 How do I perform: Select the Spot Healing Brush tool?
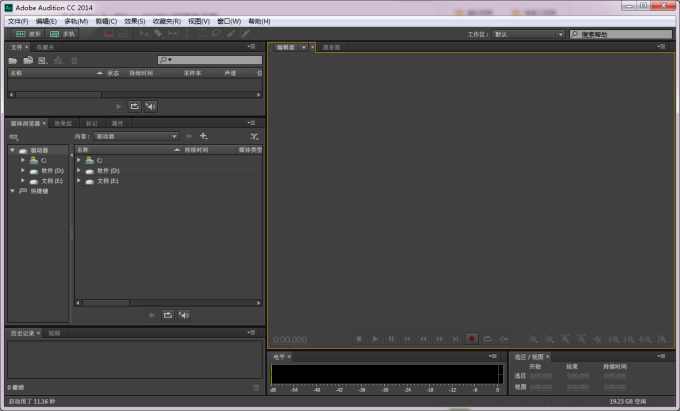[245, 33]
